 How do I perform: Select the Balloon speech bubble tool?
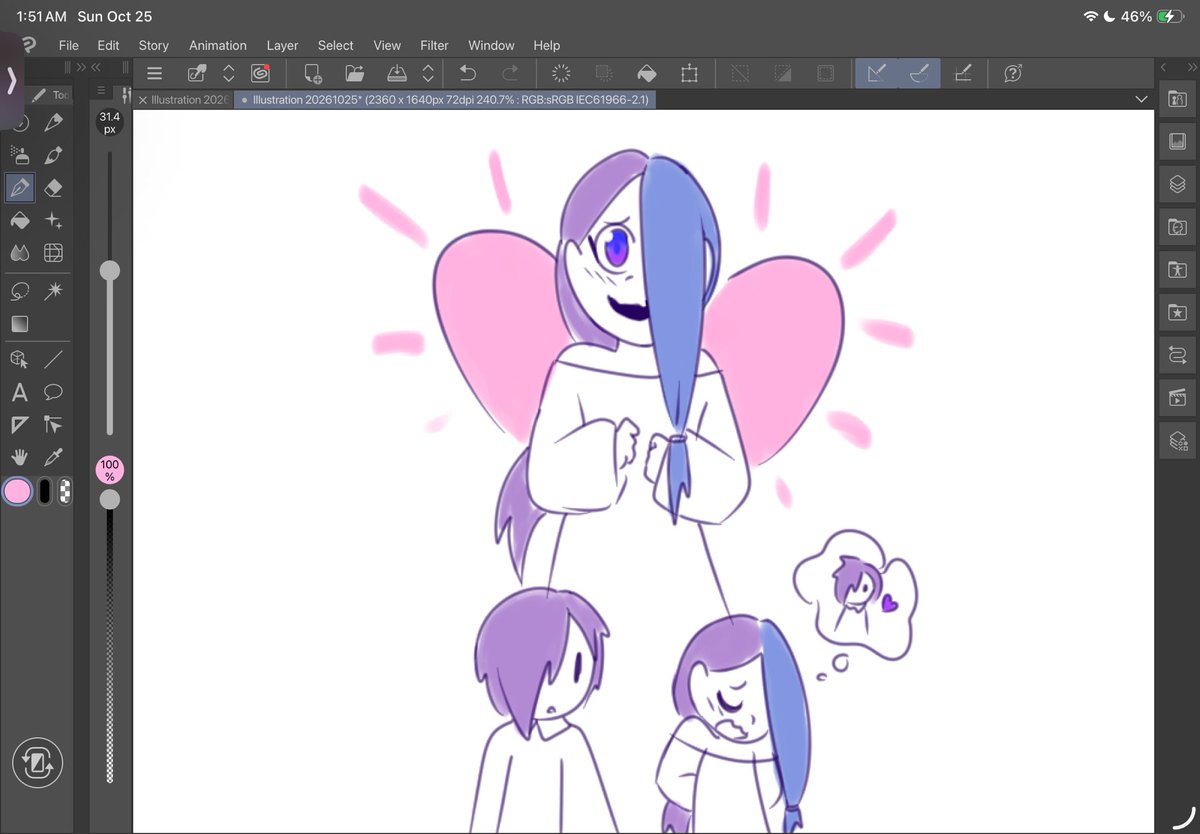click(x=54, y=392)
